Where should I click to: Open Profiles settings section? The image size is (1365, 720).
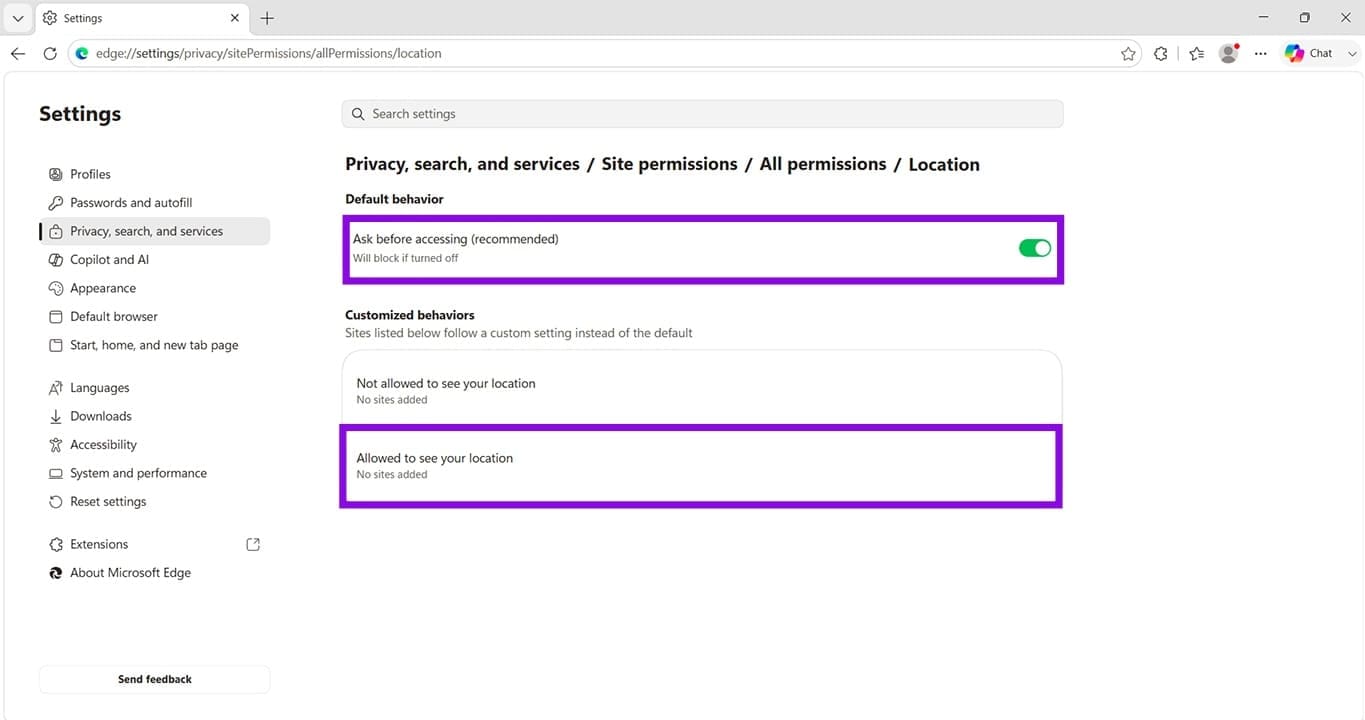tap(155, 174)
